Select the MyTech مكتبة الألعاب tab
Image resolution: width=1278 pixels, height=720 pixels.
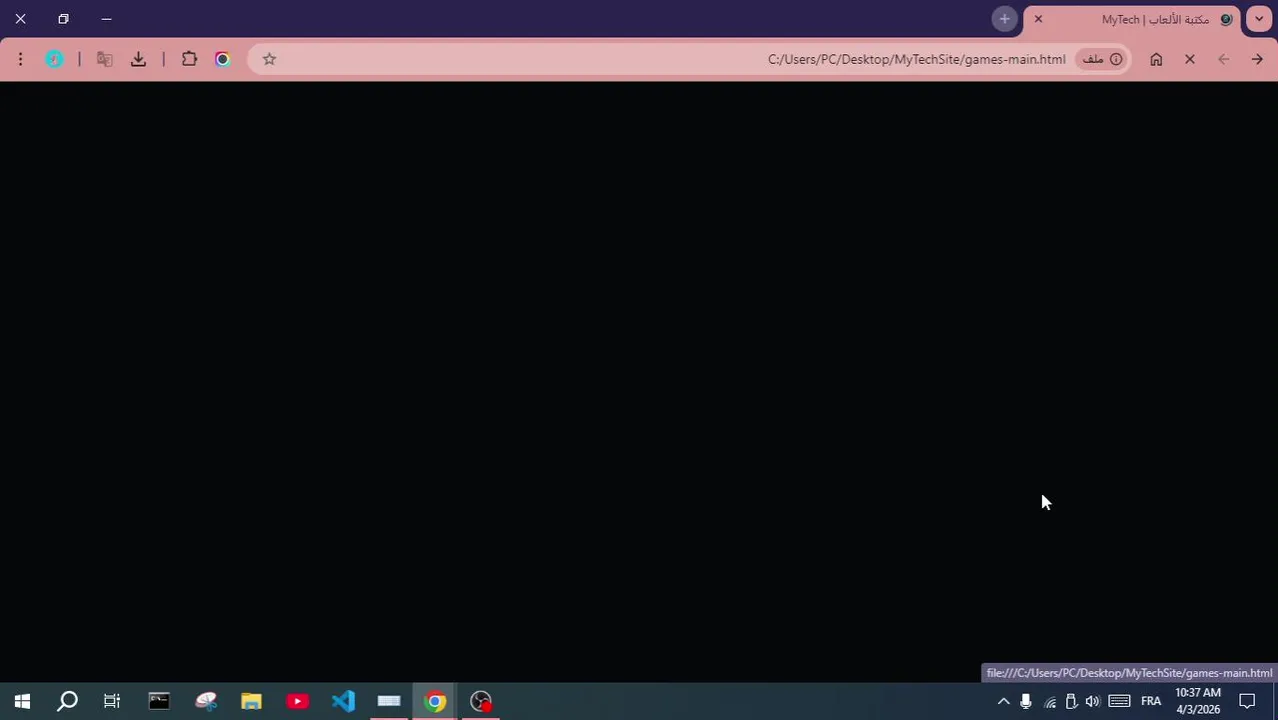(1132, 19)
